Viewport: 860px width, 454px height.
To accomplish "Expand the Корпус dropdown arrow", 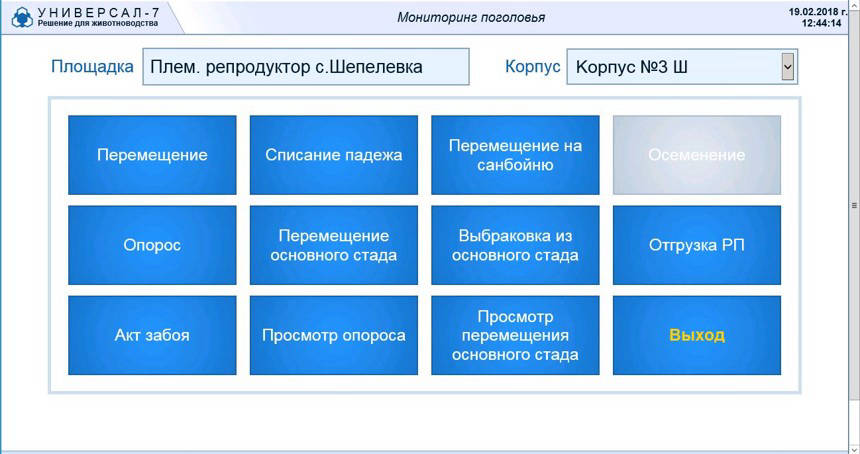I will [x=788, y=67].
